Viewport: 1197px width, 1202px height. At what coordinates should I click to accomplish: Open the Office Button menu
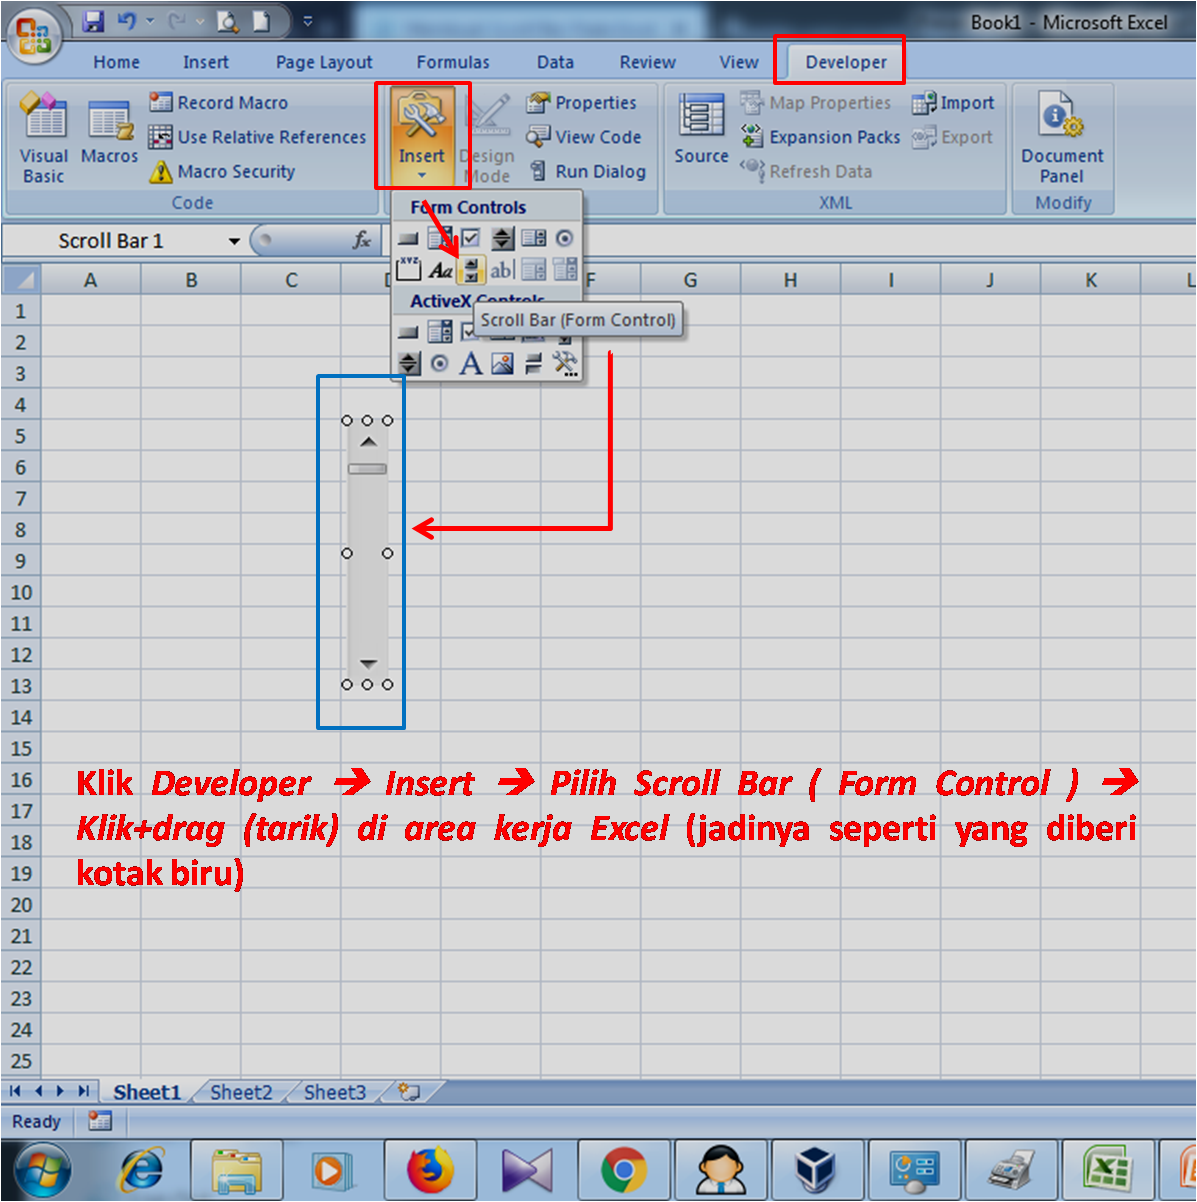click(x=35, y=37)
